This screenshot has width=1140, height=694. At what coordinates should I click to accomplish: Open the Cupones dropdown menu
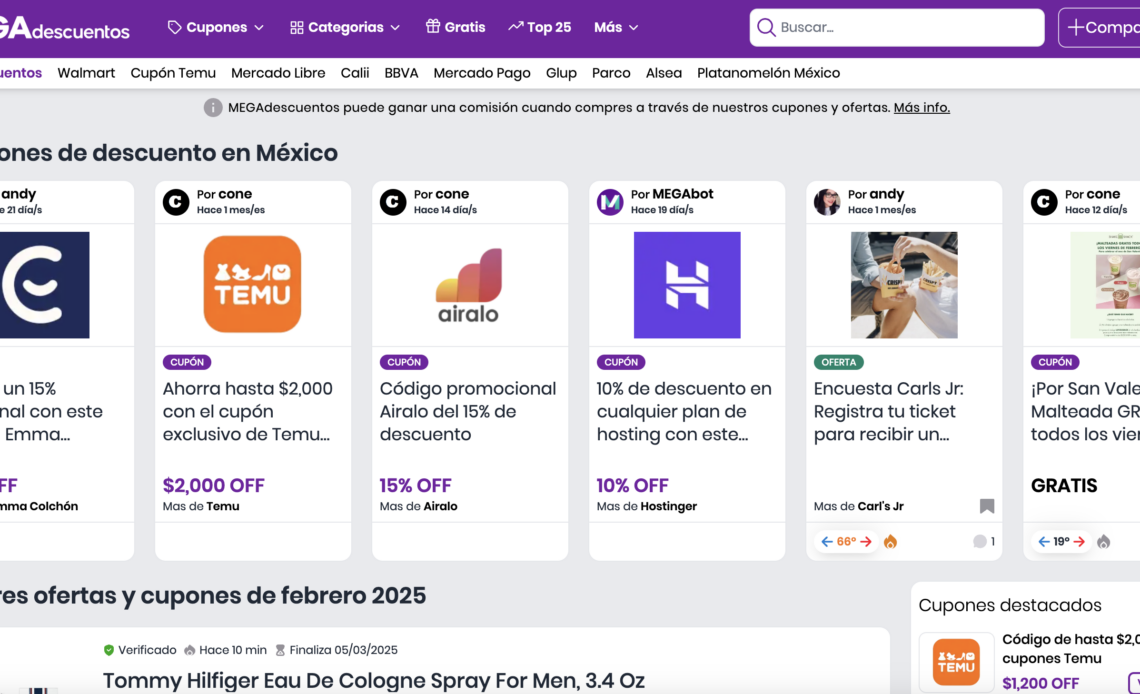click(x=215, y=28)
